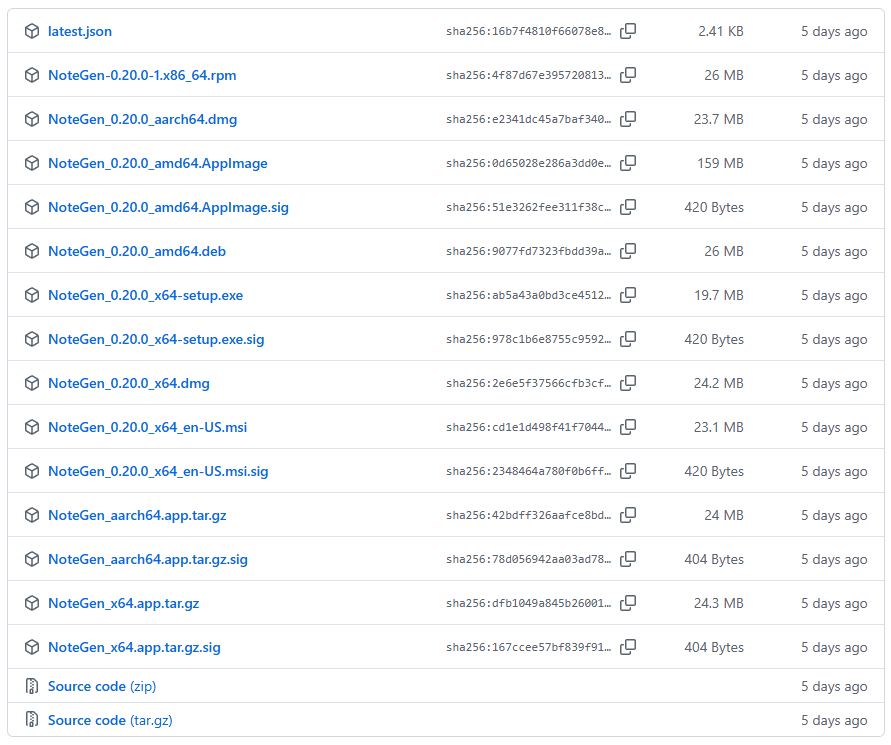Viewport: 891px width, 745px height.
Task: Copy SHA256 hash for latest.json
Action: [628, 31]
